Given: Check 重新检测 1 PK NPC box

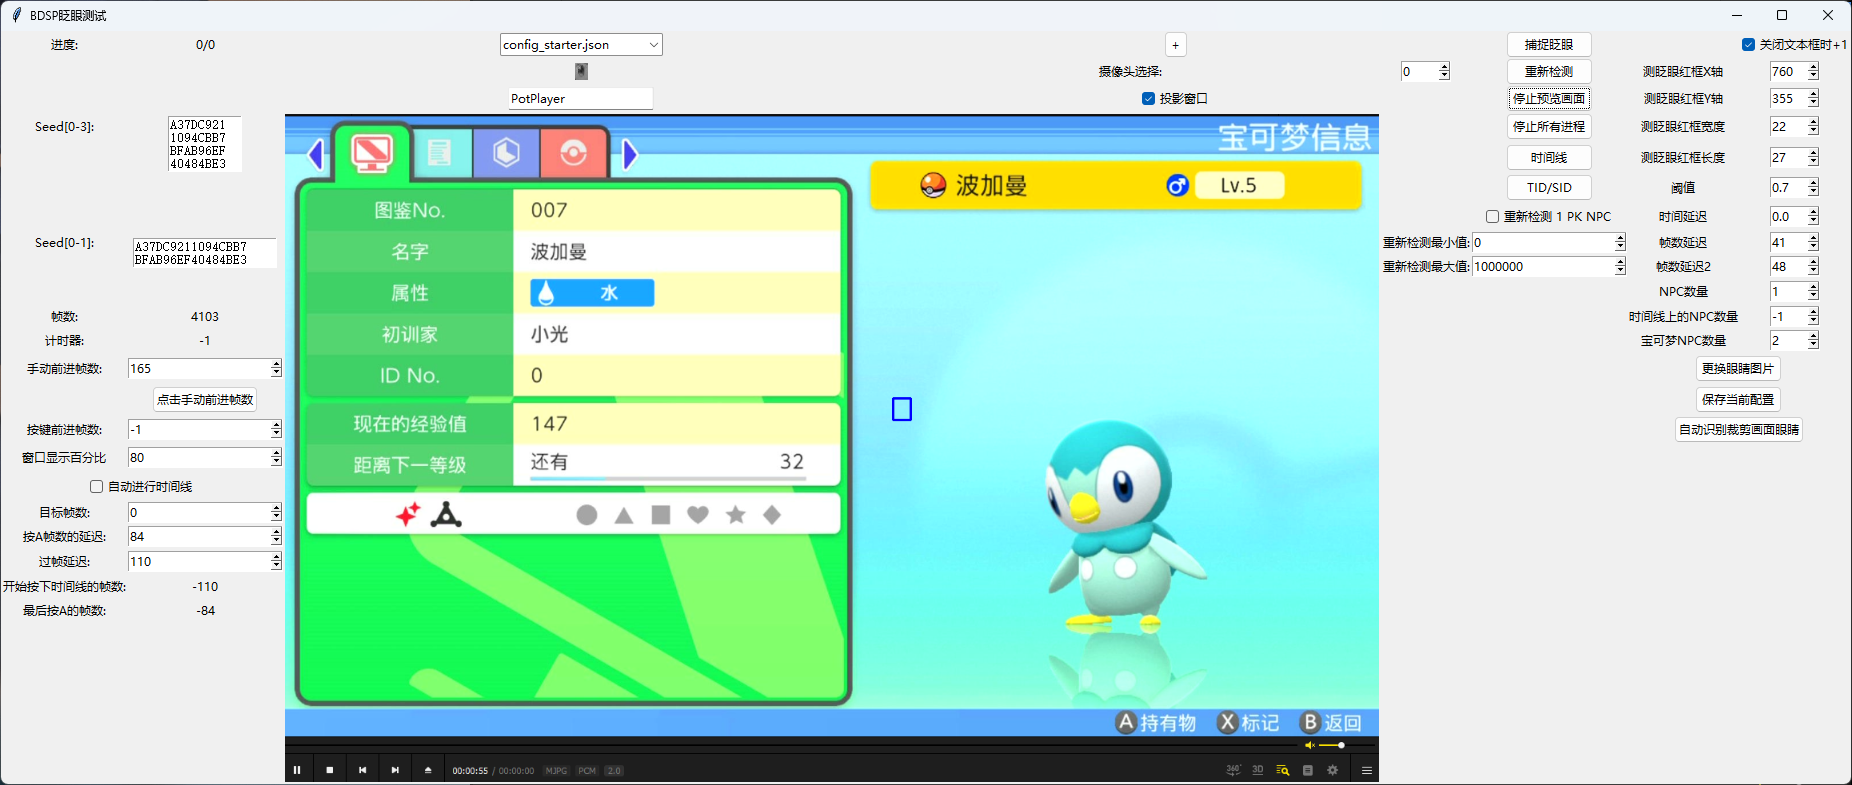Looking at the screenshot, I should point(1492,217).
